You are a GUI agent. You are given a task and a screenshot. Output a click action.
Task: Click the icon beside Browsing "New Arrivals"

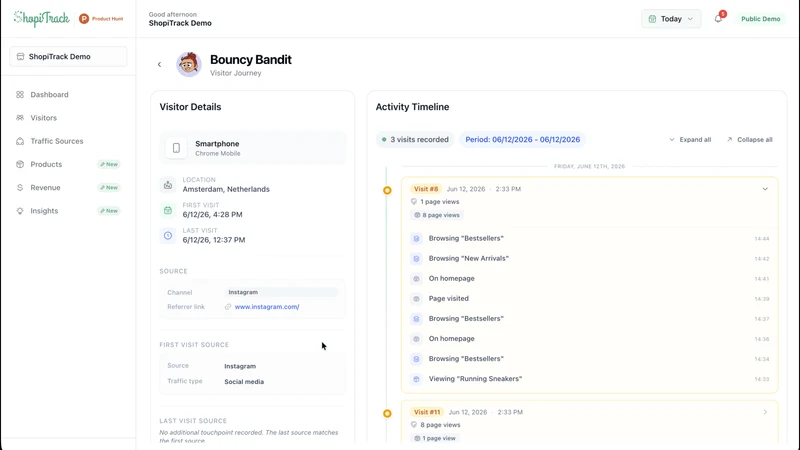click(416, 259)
